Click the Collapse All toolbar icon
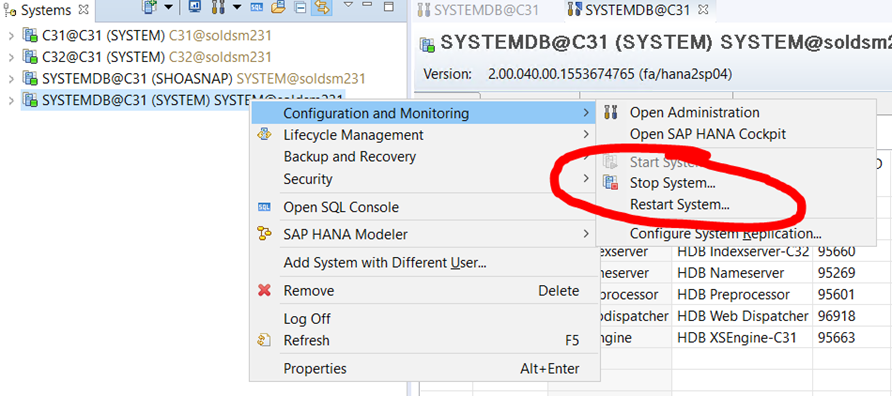The image size is (892, 396). click(x=300, y=8)
